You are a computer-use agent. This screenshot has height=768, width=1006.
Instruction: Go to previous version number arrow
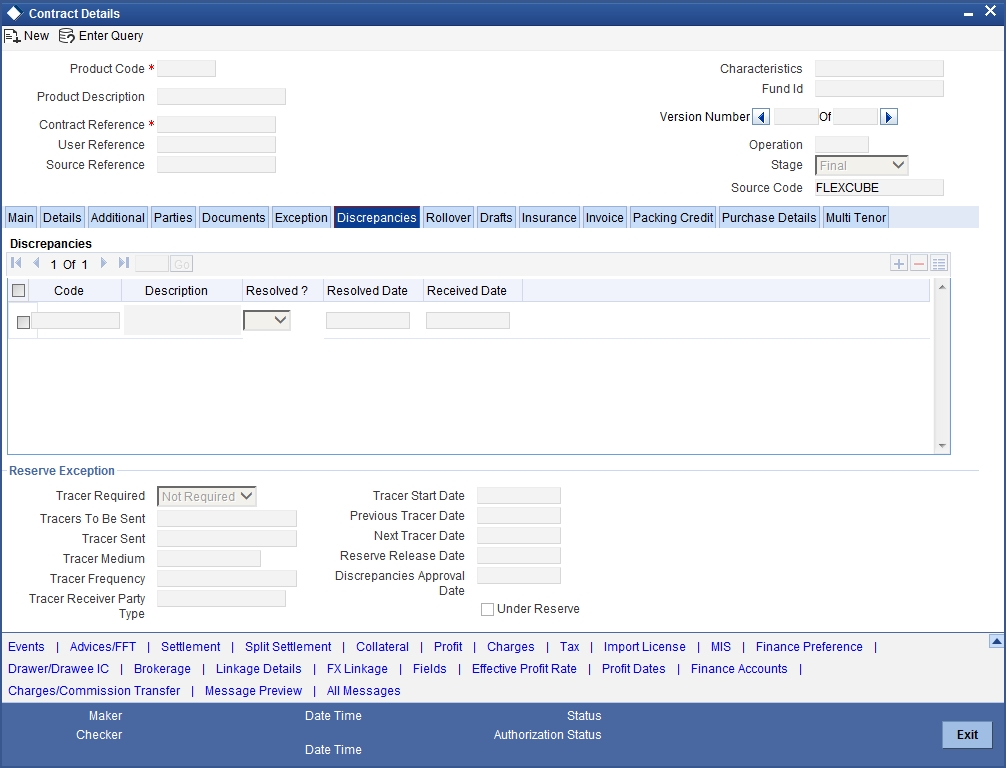click(761, 117)
